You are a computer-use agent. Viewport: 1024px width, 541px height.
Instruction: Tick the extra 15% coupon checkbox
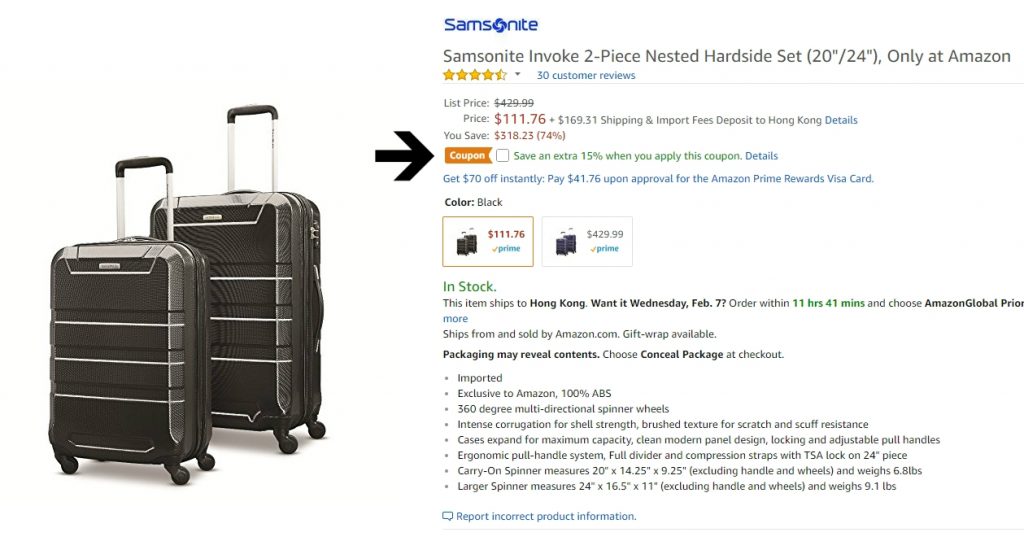pos(502,156)
